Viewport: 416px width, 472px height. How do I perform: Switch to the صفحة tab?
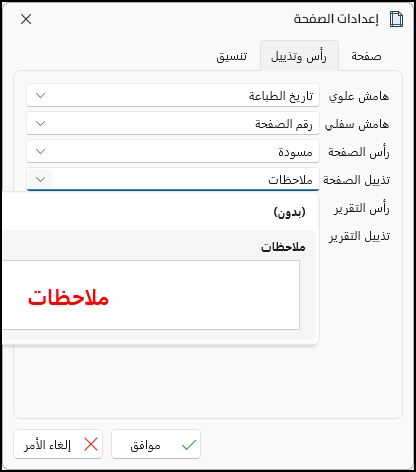coord(366,56)
